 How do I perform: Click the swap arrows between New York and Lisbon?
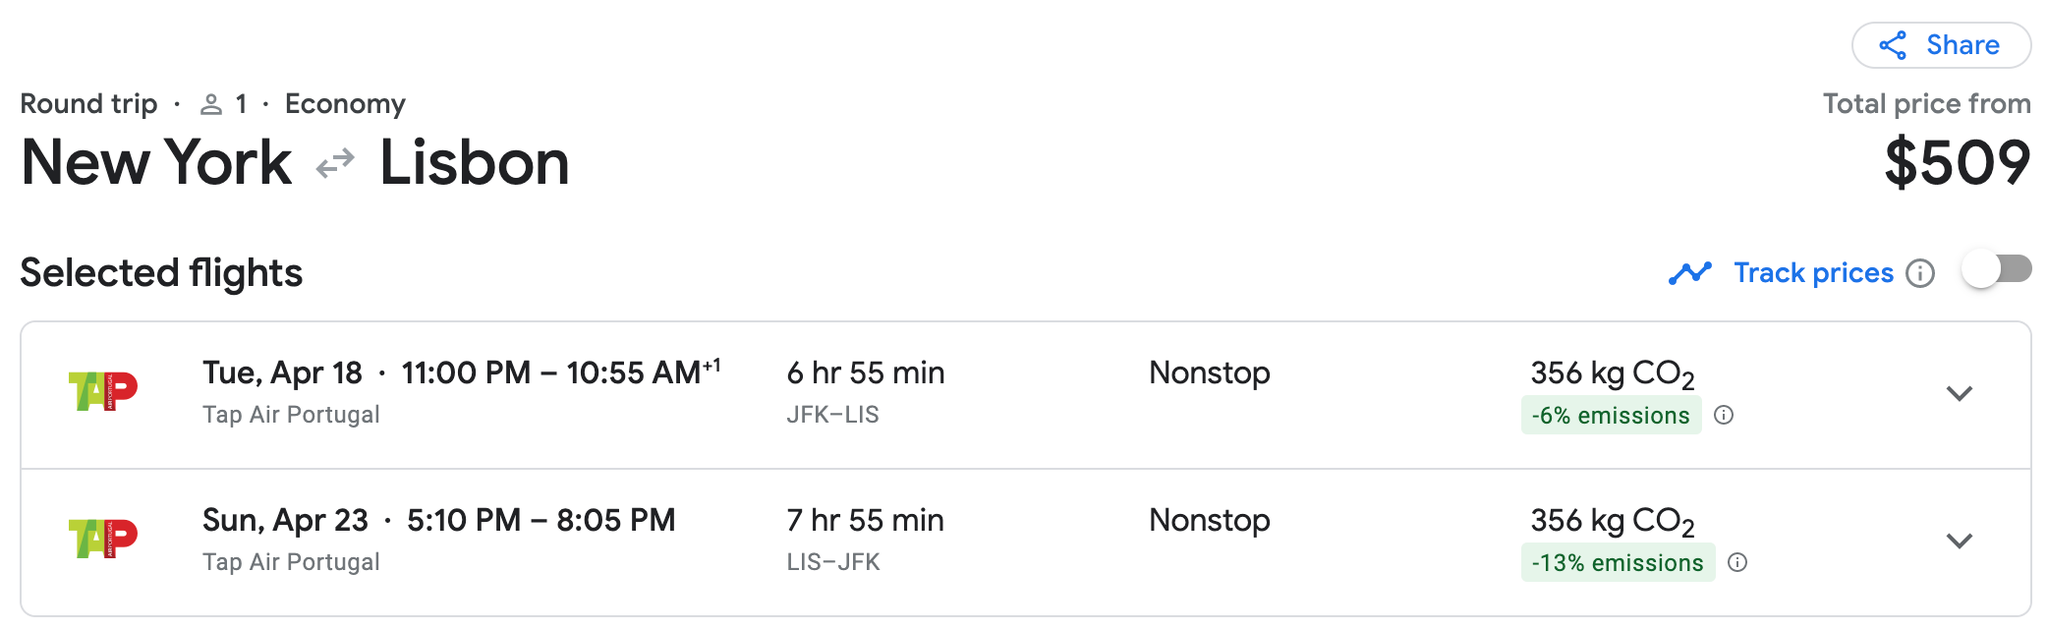pyautogui.click(x=335, y=163)
